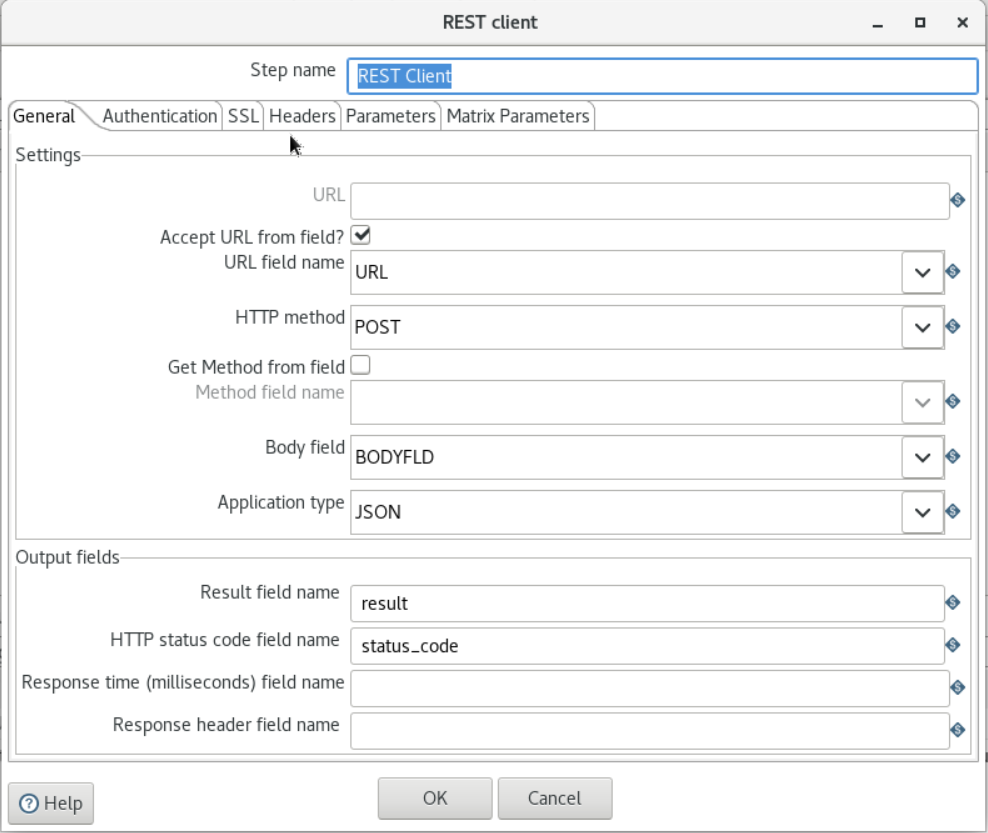This screenshot has width=988, height=833.
Task: Toggle the Accept URL from field checkbox
Action: (360, 235)
